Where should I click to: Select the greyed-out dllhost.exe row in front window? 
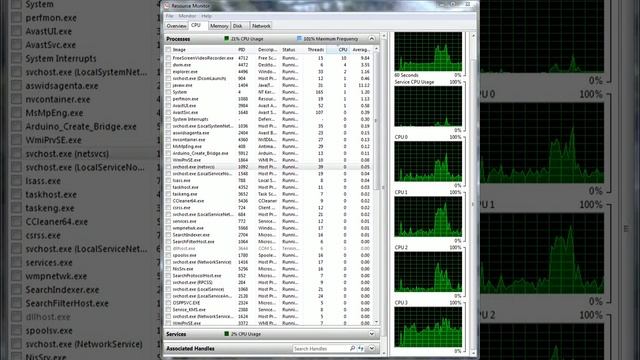[x=269, y=248]
